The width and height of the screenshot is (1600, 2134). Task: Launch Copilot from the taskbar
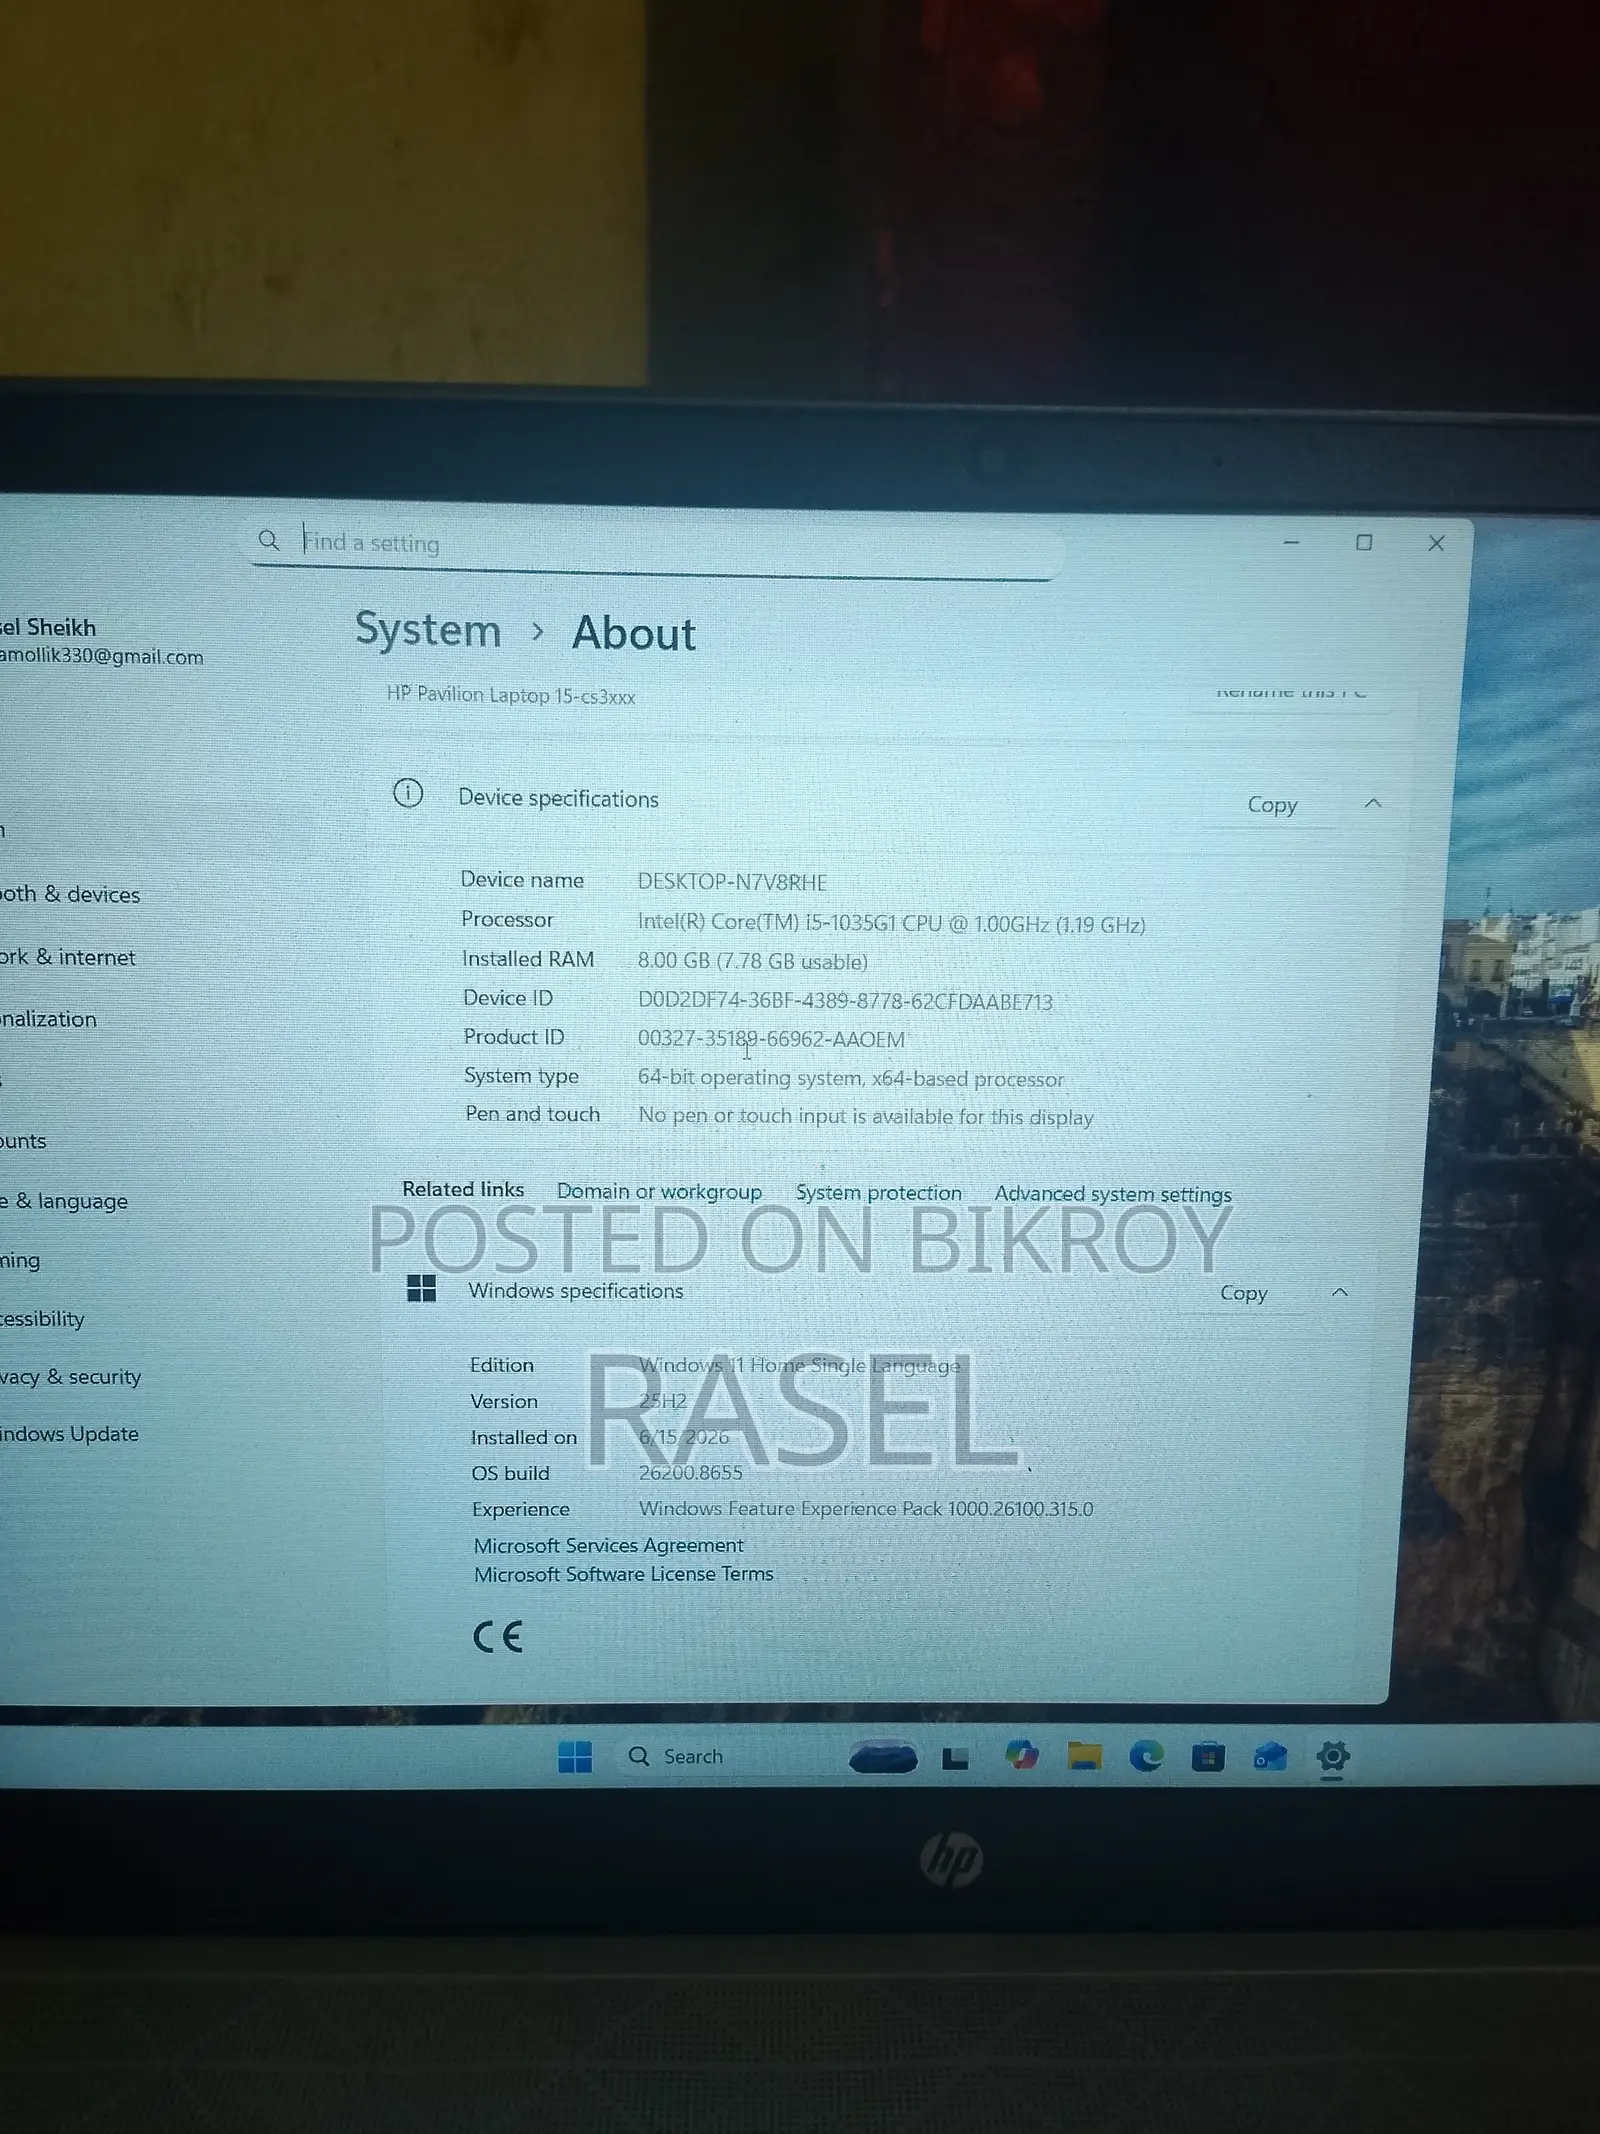pyautogui.click(x=1021, y=1756)
